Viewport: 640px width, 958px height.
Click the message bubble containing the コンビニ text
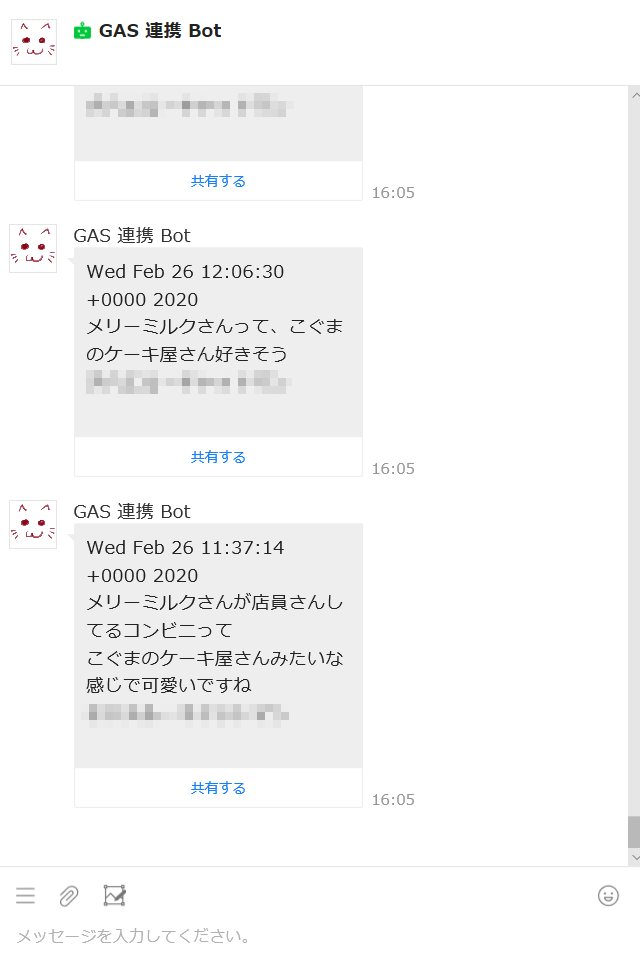(217, 640)
